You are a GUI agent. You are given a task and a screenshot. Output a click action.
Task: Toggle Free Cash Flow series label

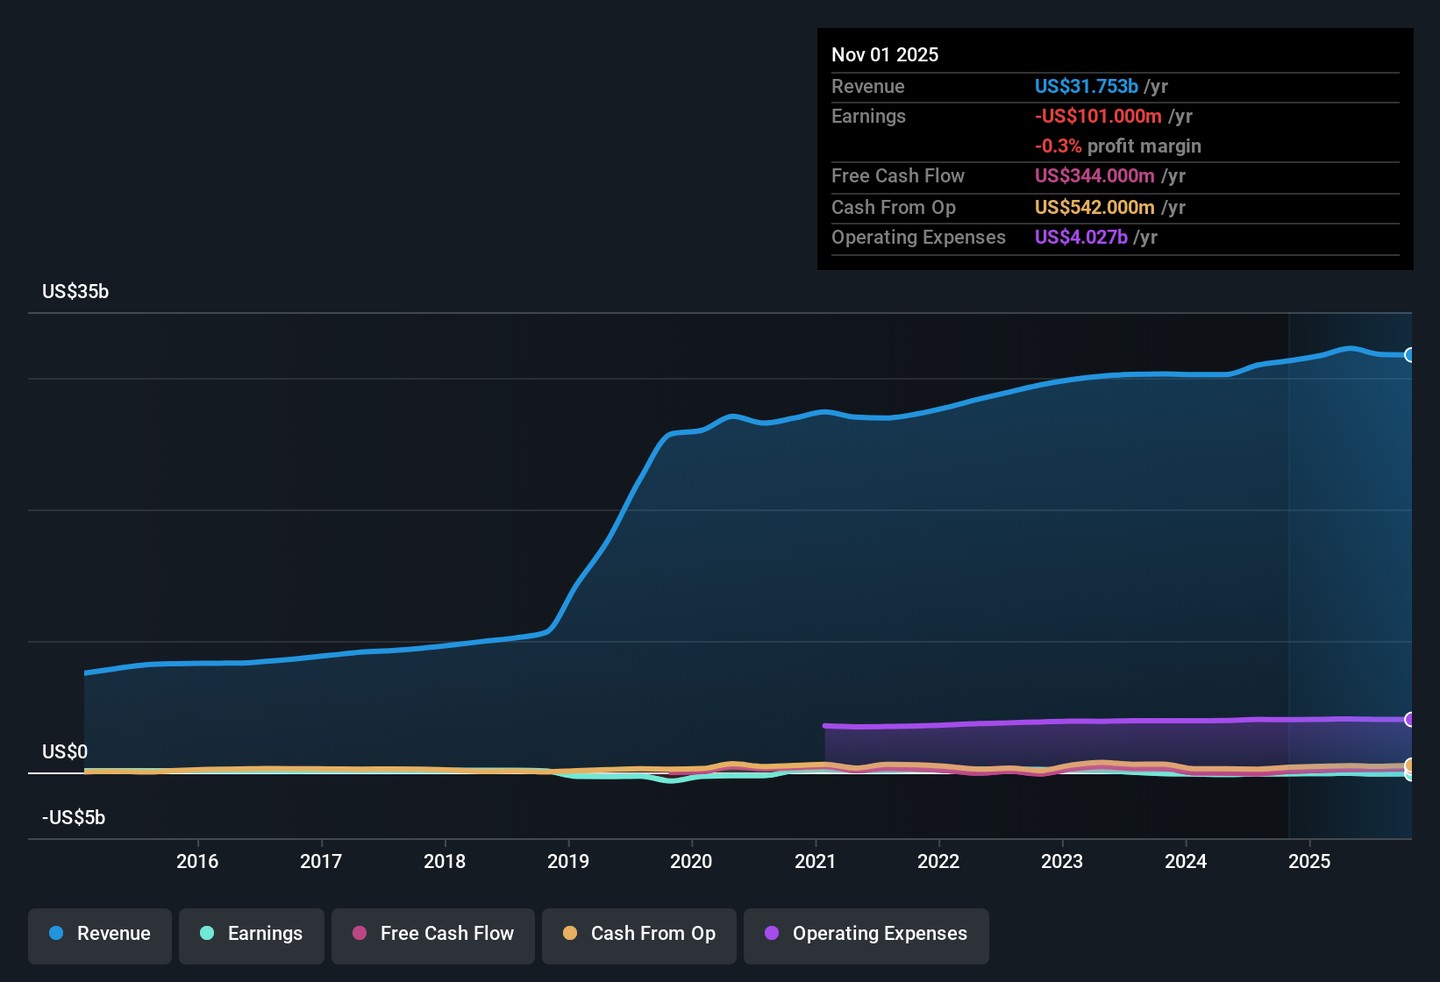coord(447,933)
